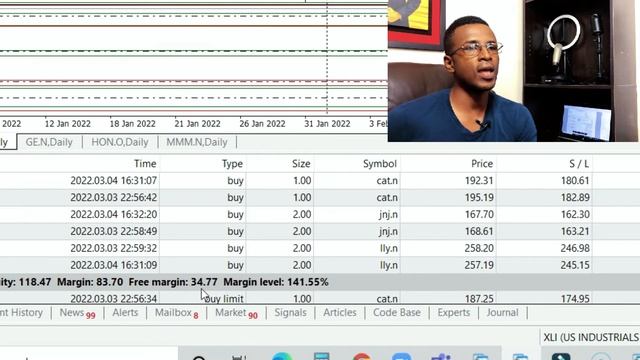Sort trades by the Price column header
Viewport: 640px width, 360px height.
pos(482,164)
